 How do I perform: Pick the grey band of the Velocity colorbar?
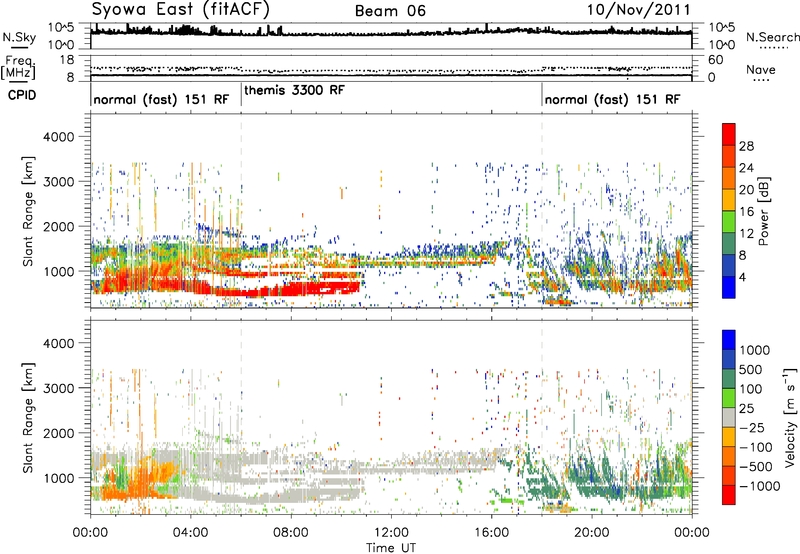coord(729,418)
